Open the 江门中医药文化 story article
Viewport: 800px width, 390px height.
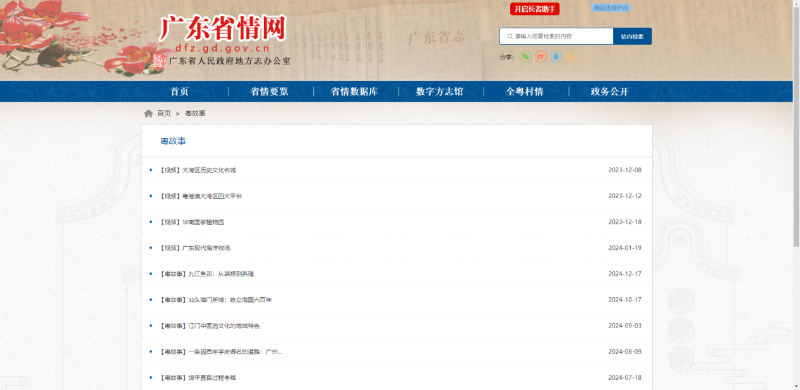point(209,326)
